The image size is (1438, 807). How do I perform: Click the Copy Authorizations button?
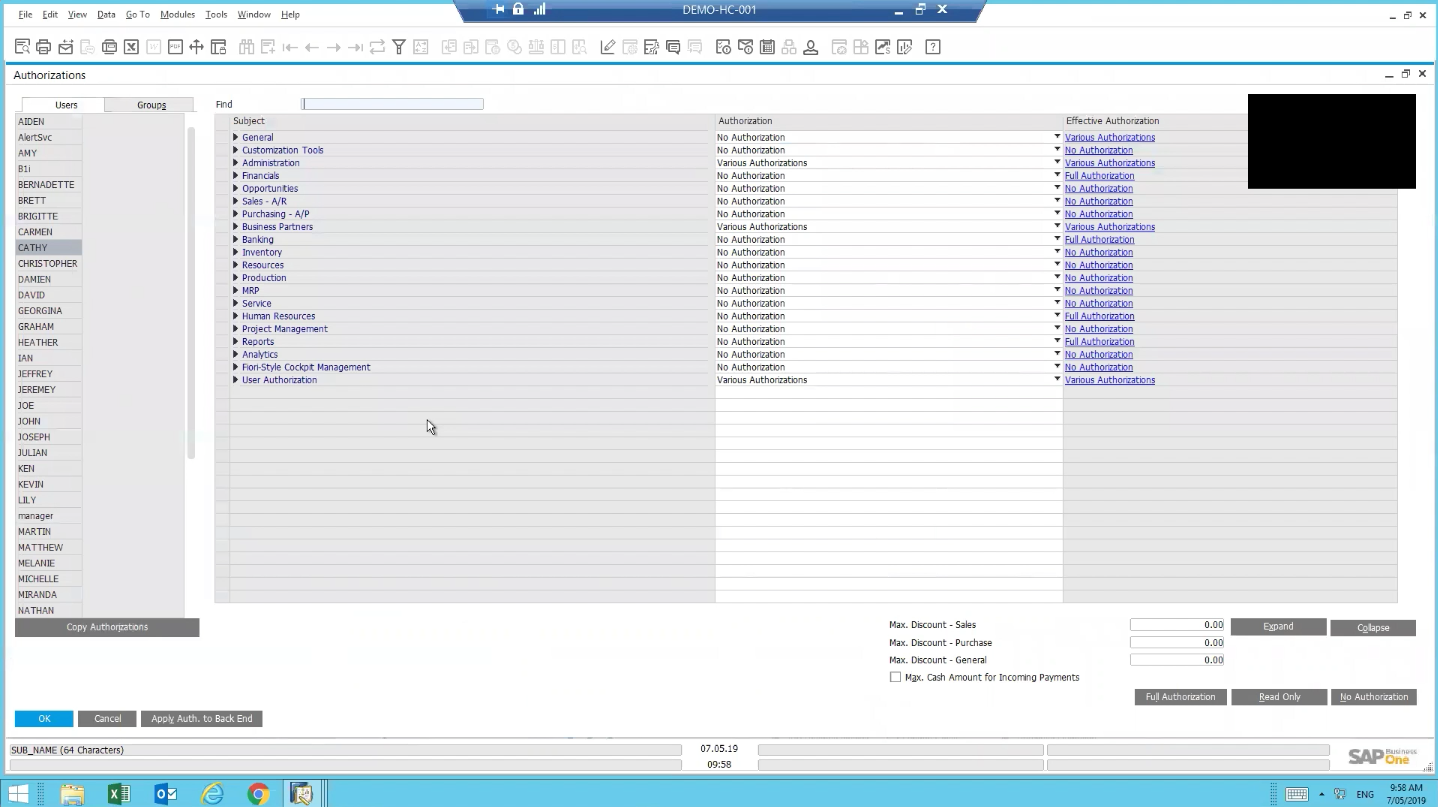(x=107, y=627)
